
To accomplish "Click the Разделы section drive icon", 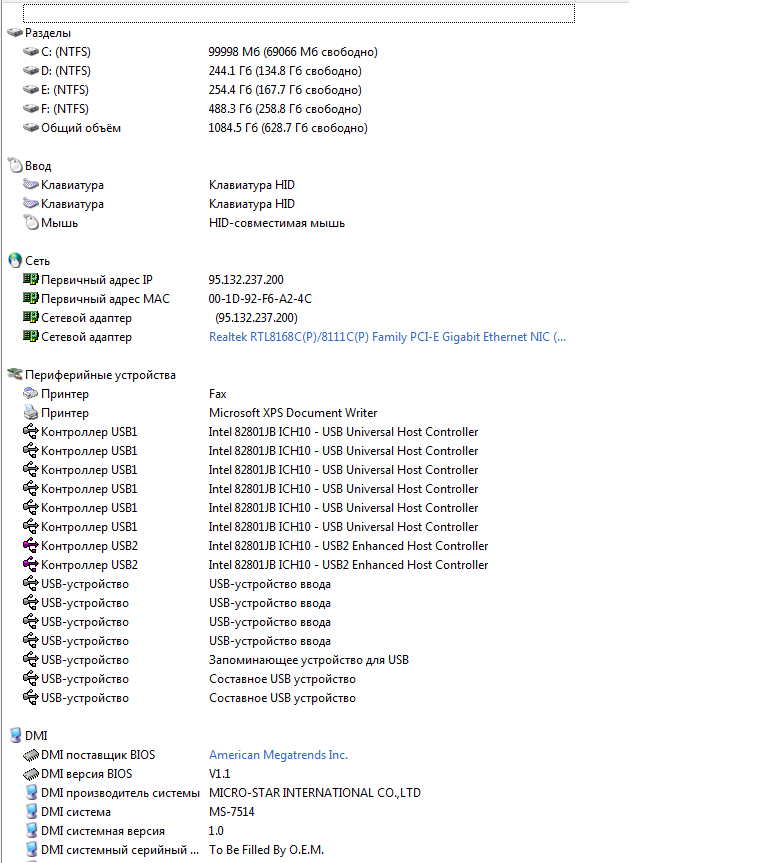I will pyautogui.click(x=15, y=33).
